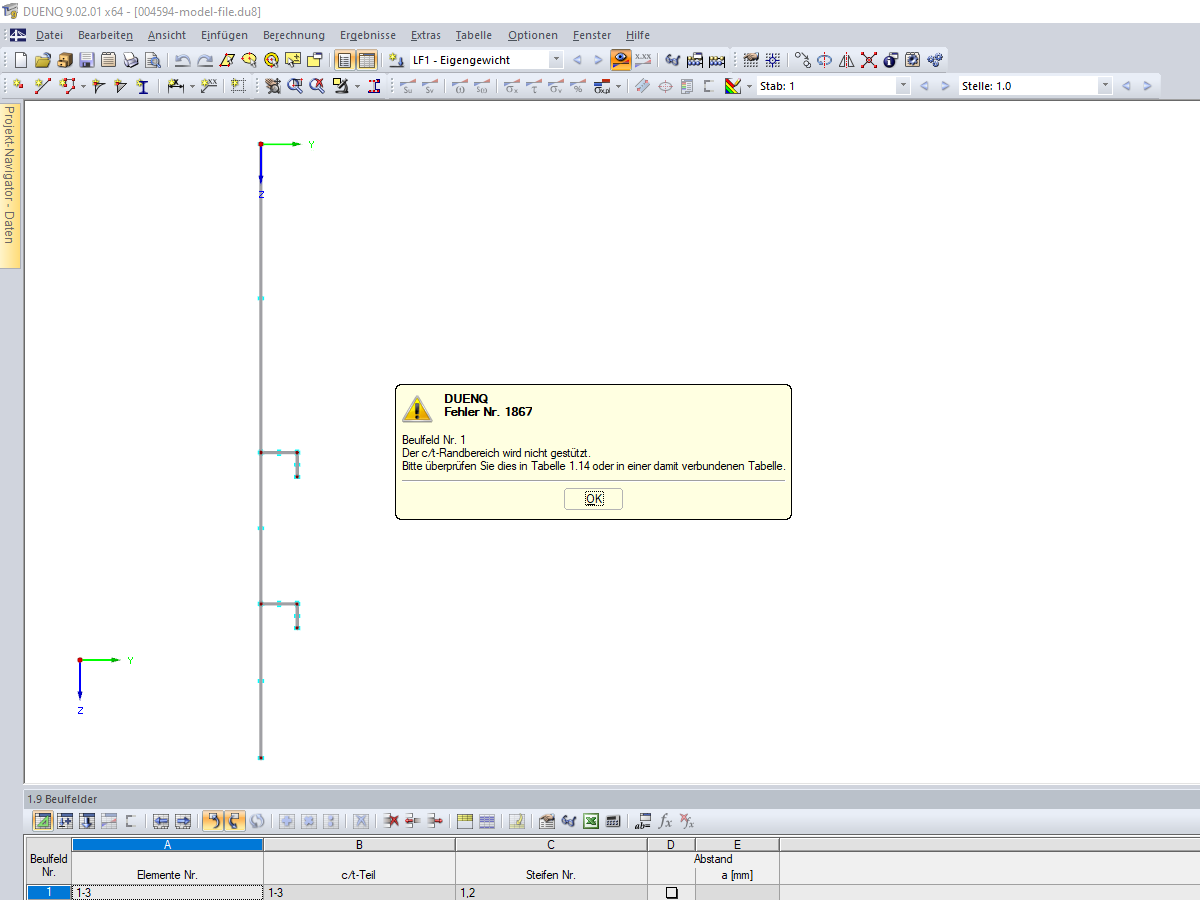Click the microscope view tool icon
Image resolution: width=1200 pixels, height=900 pixels.
coord(340,86)
